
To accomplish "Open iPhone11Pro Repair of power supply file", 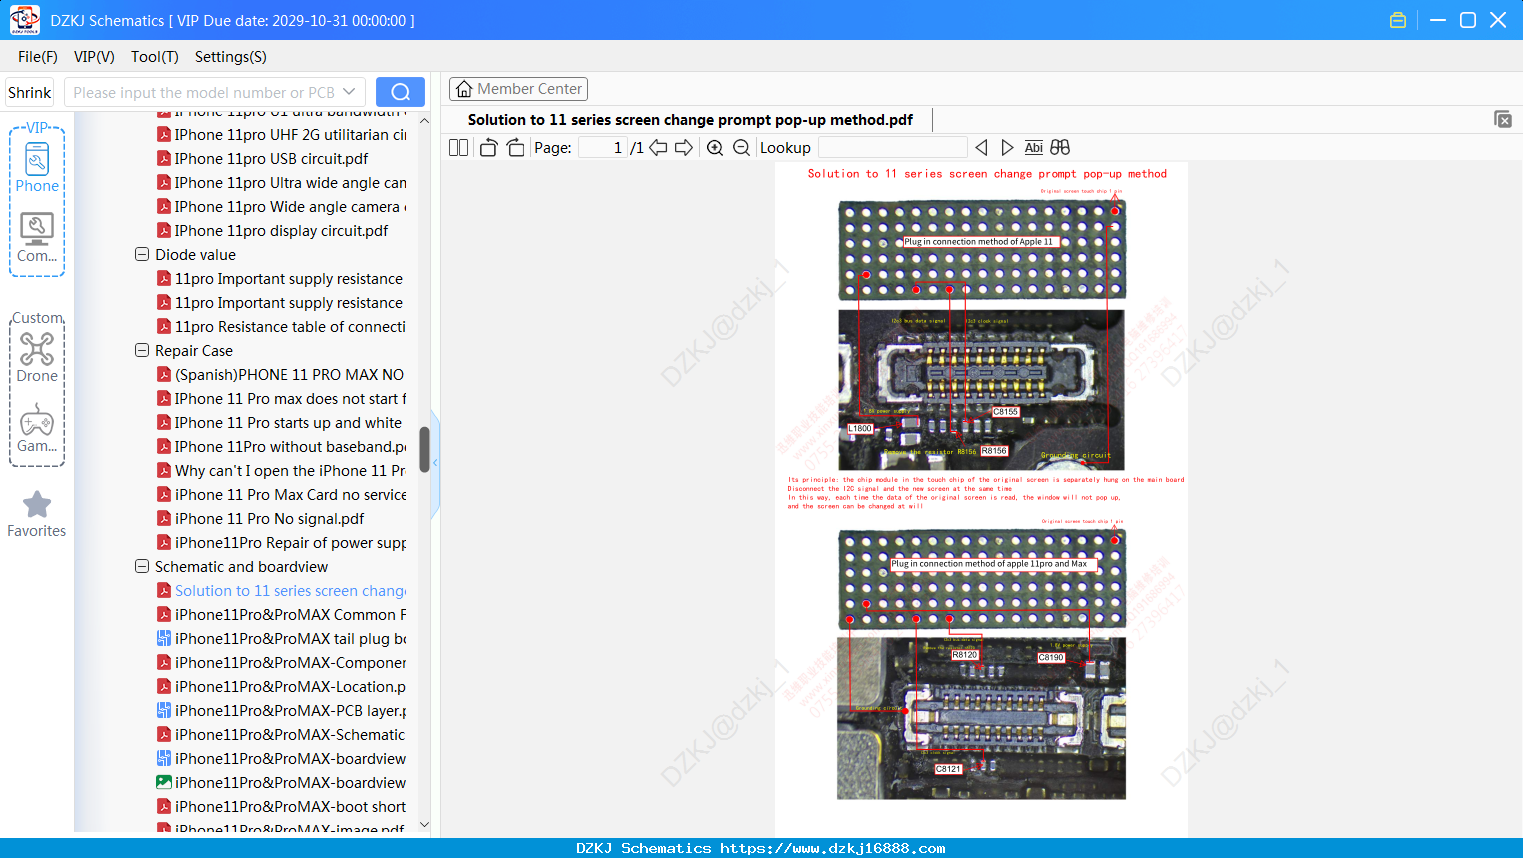I will (290, 542).
